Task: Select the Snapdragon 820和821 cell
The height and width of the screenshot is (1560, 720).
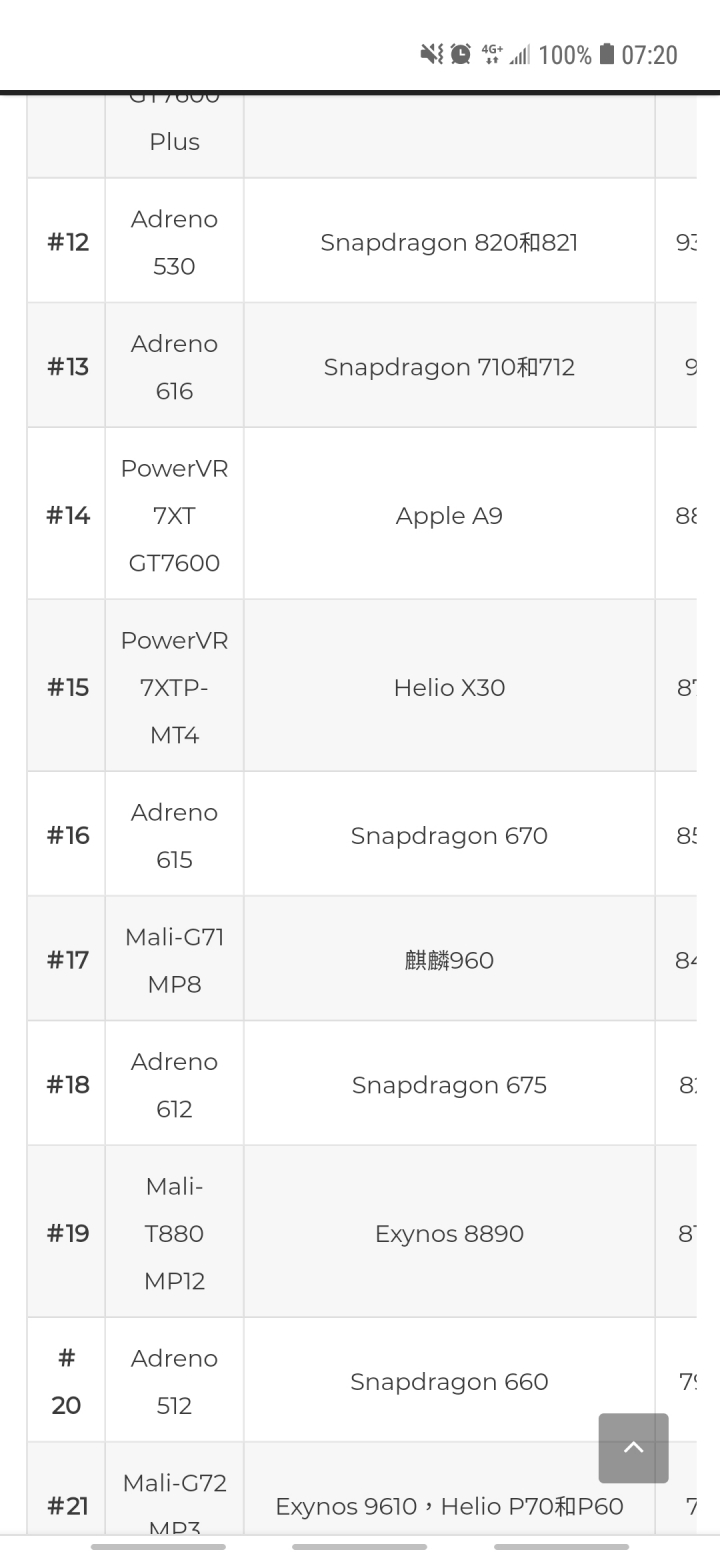Action: tap(449, 241)
